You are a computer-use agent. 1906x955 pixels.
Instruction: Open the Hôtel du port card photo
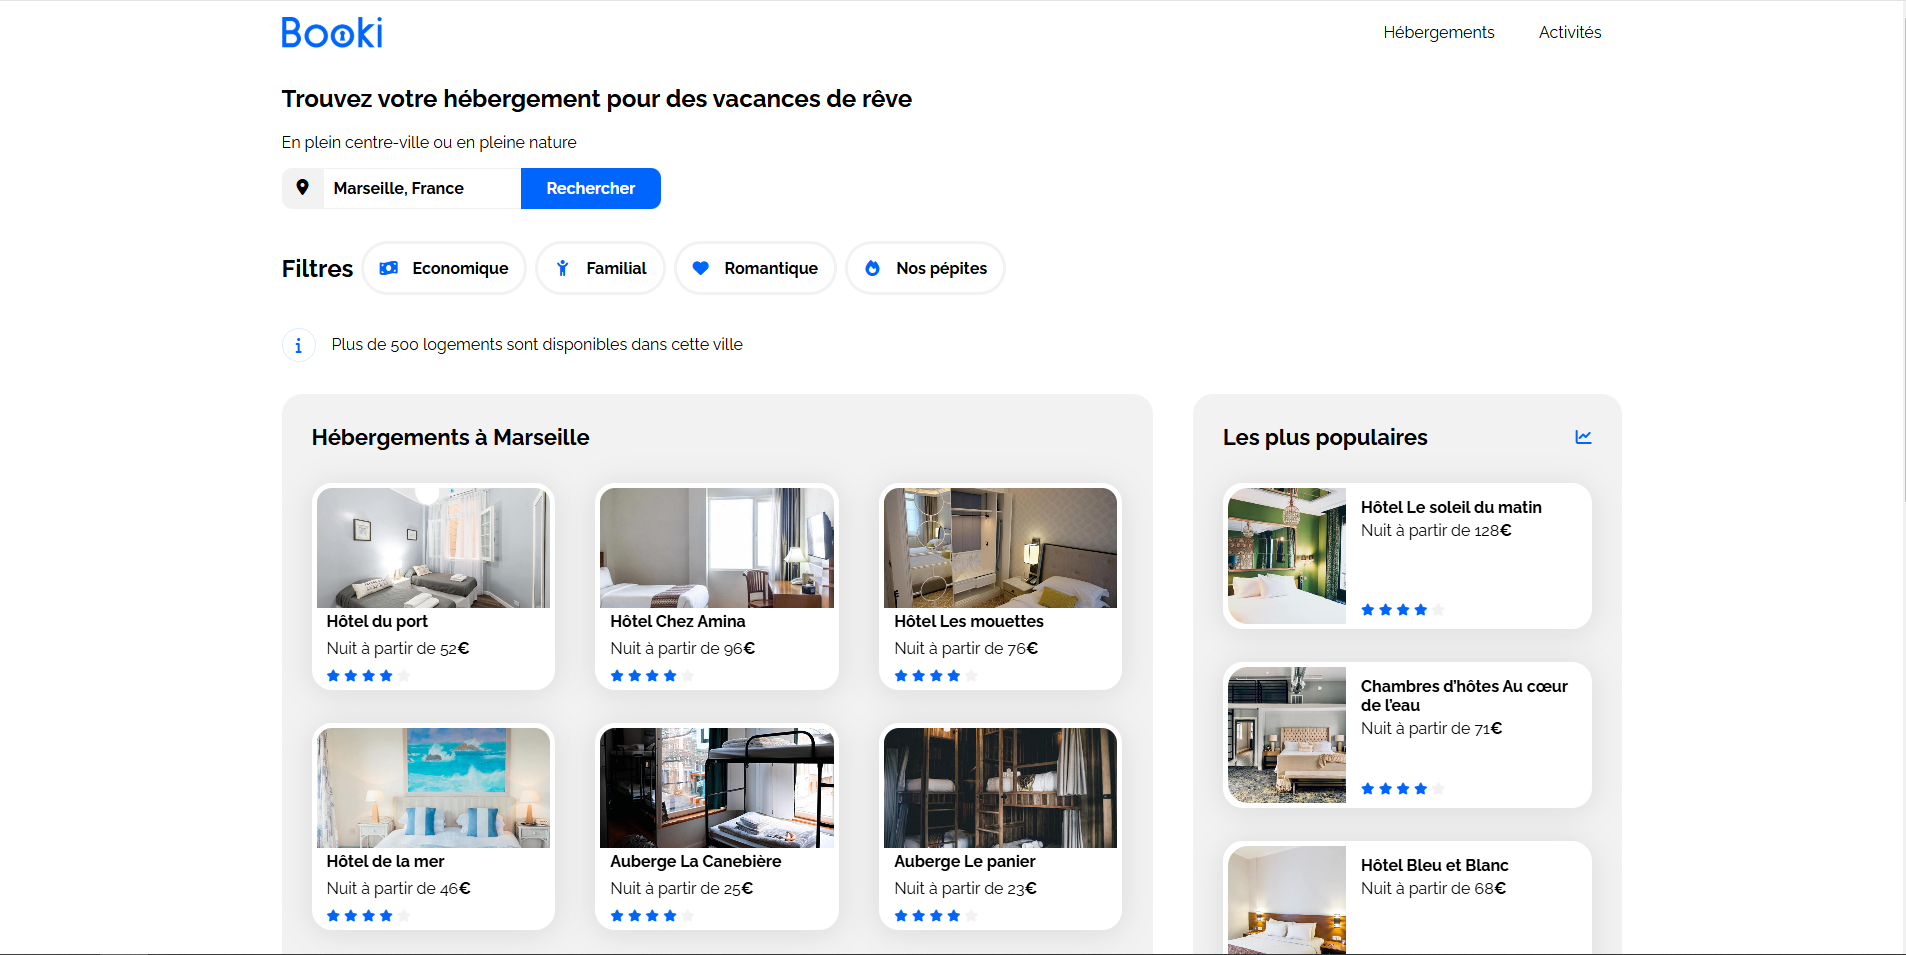coord(433,548)
